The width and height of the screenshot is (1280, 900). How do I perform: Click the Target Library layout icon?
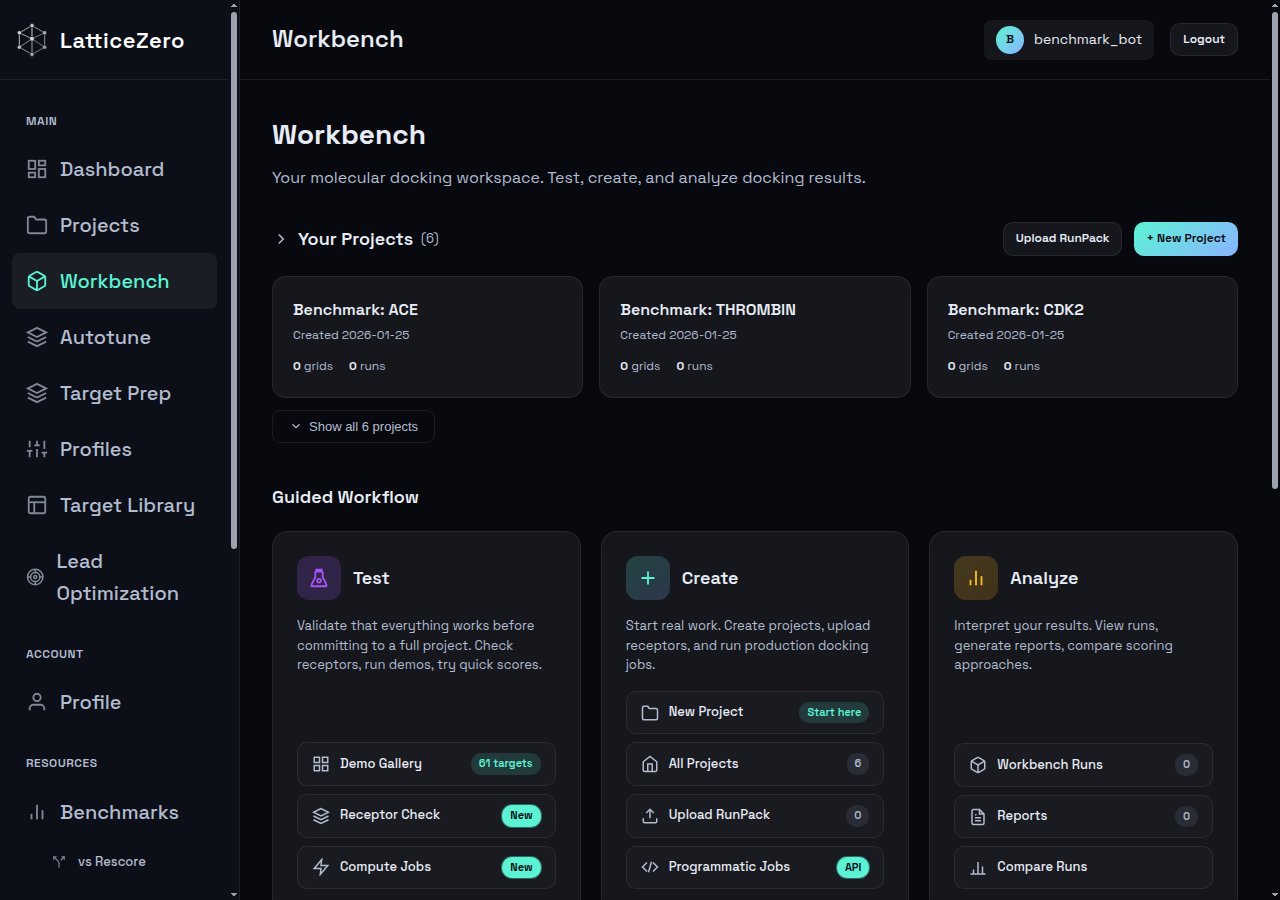37,505
